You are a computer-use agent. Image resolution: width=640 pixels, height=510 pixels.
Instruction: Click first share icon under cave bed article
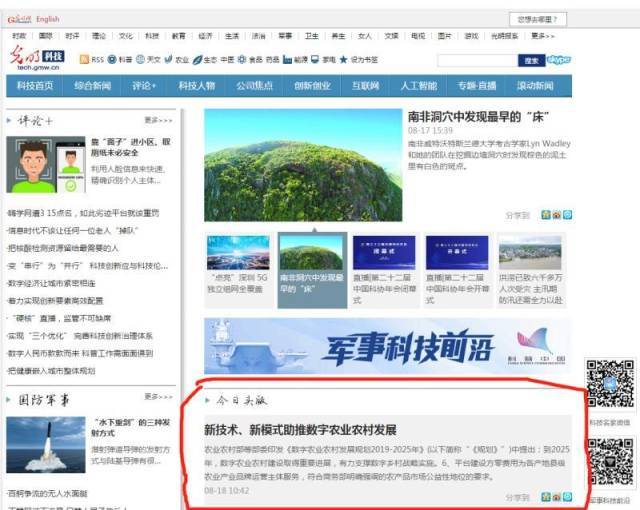545,214
